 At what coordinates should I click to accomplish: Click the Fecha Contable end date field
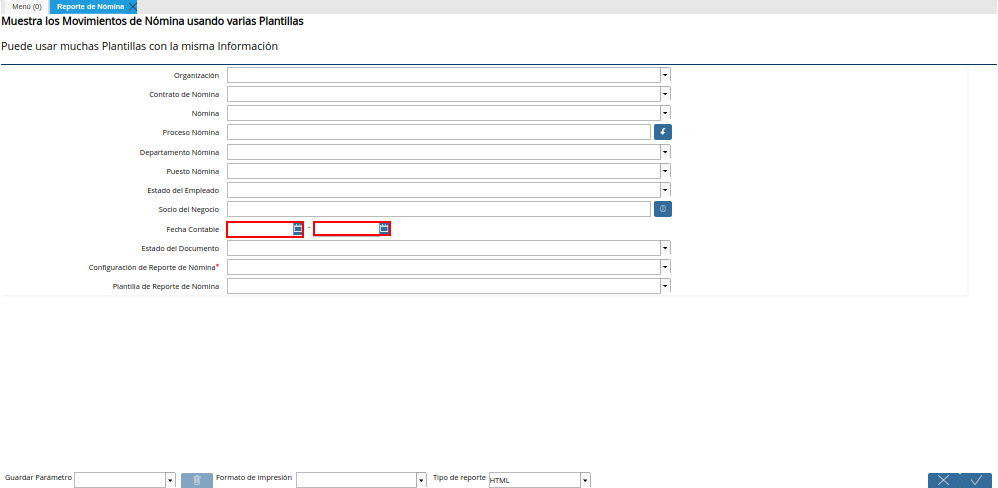point(347,229)
